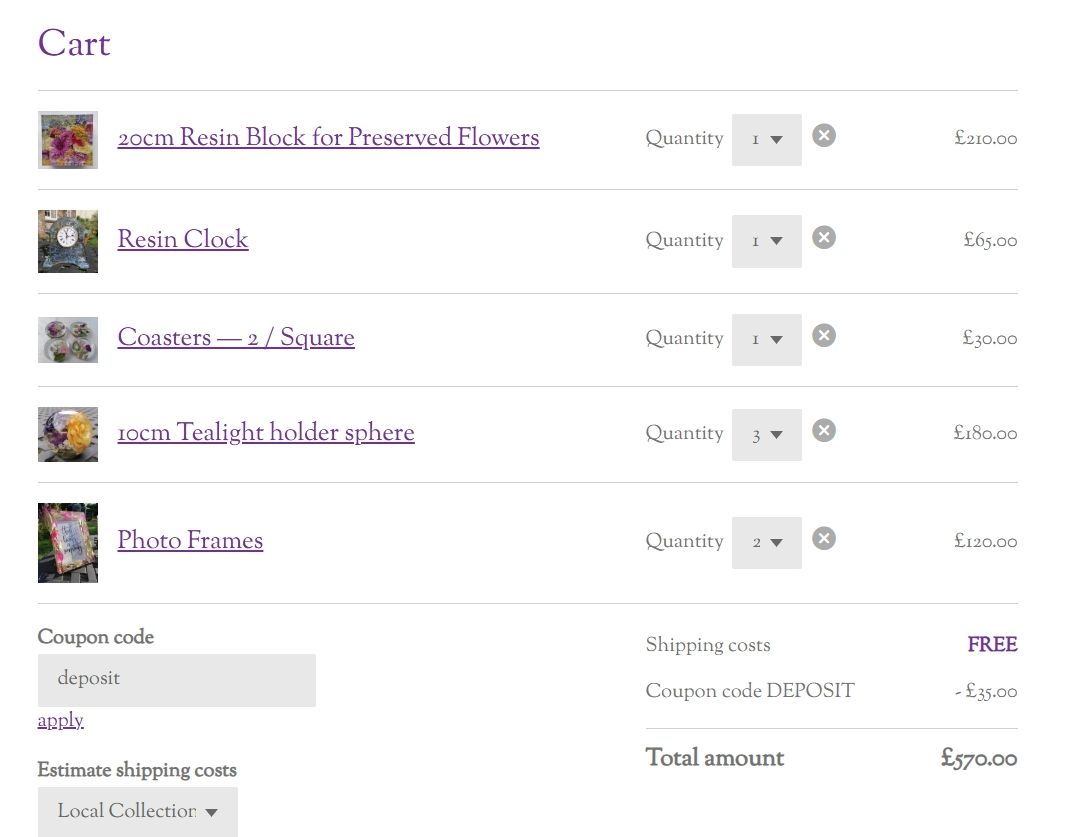Click the apply coupon link
This screenshot has height=837, width=1070.
pyautogui.click(x=61, y=720)
